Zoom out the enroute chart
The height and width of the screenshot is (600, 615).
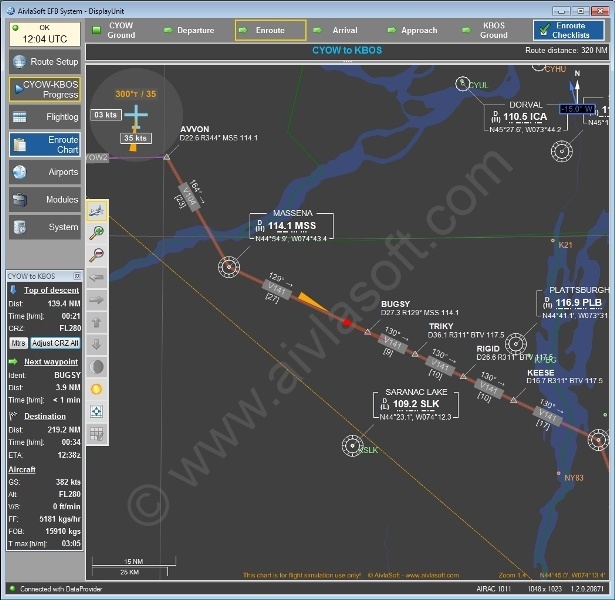pyautogui.click(x=96, y=255)
